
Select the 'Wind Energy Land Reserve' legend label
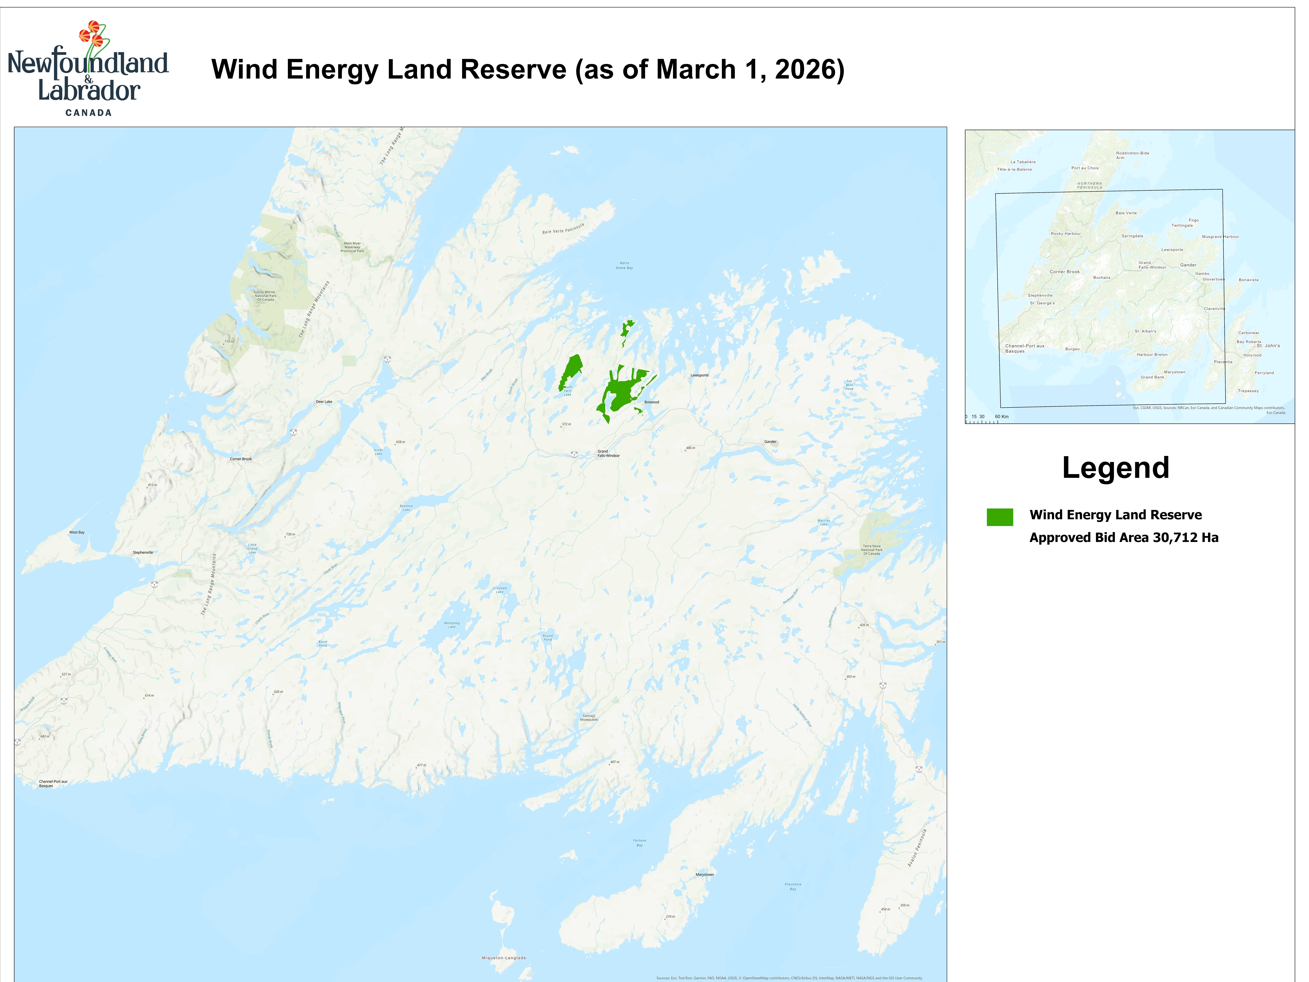pyautogui.click(x=1115, y=515)
